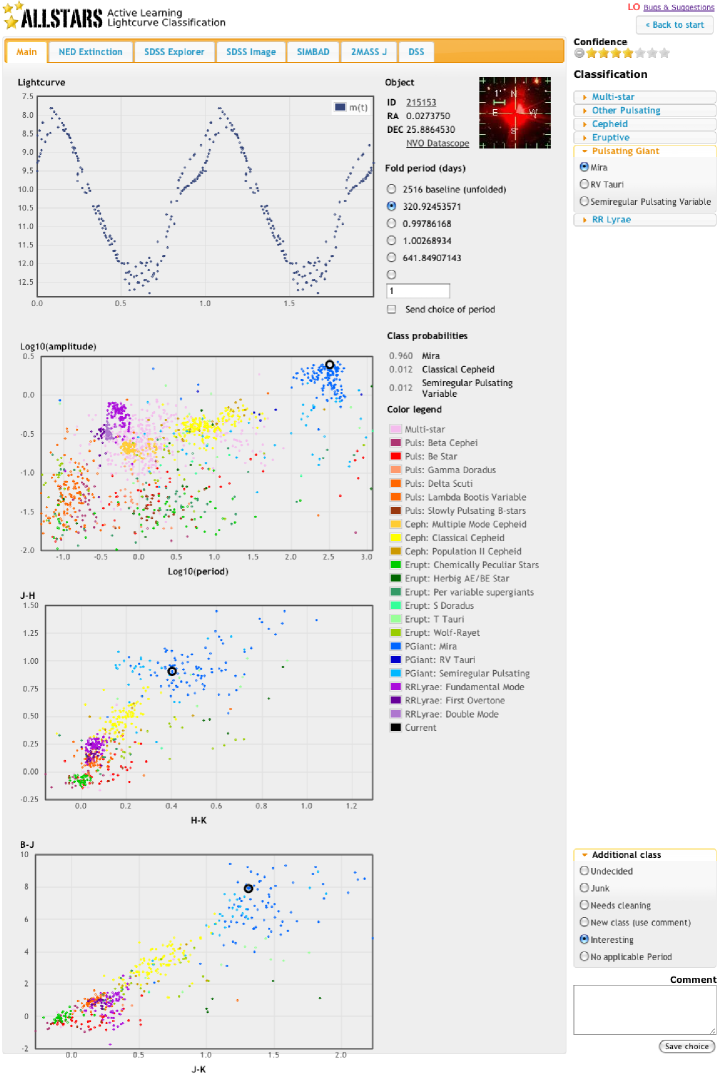The width and height of the screenshot is (720, 1075).
Task: Choose RV Tauri classification
Action: click(x=585, y=184)
